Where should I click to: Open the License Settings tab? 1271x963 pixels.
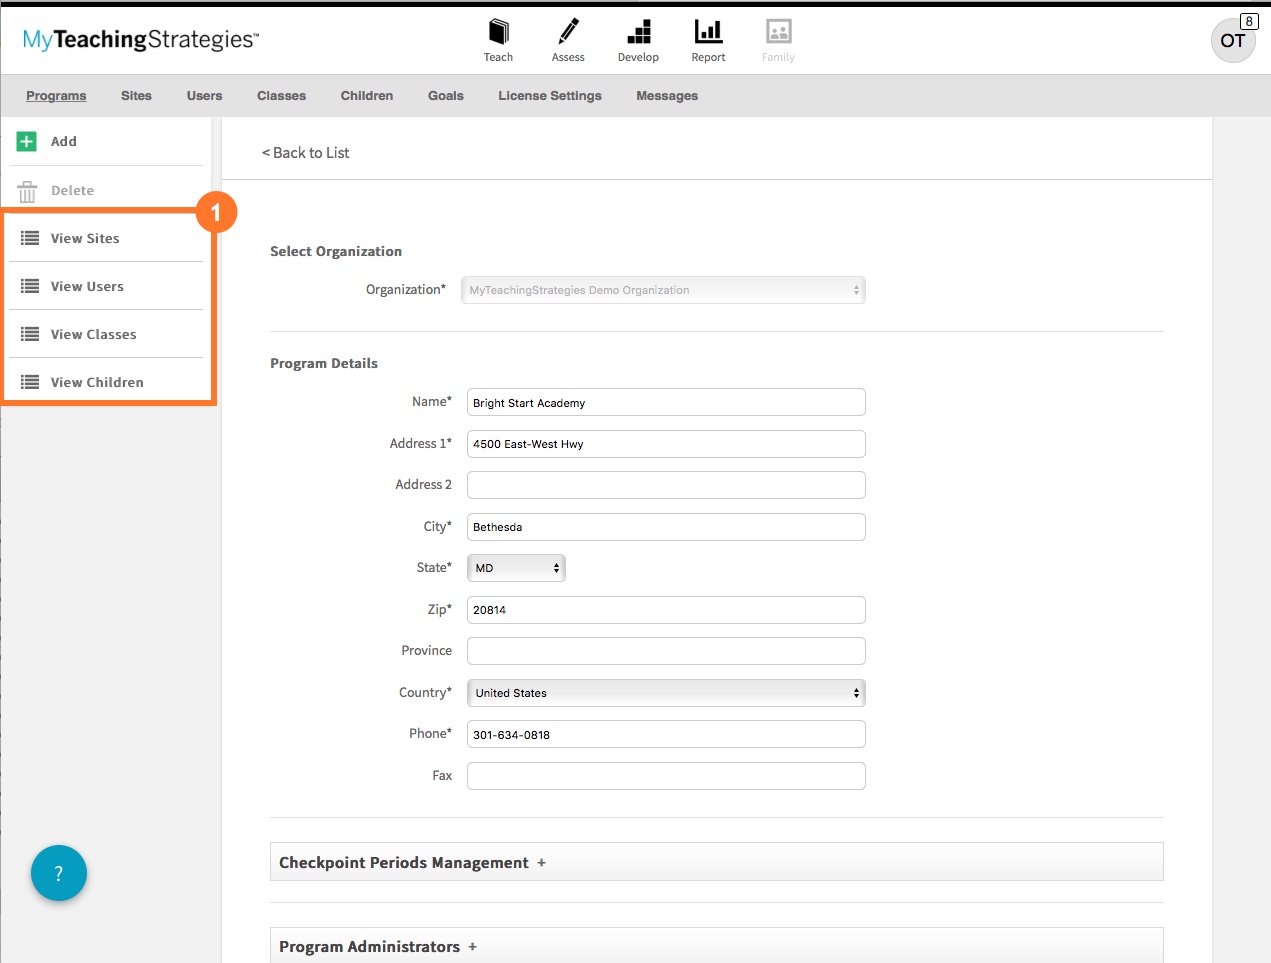point(550,96)
